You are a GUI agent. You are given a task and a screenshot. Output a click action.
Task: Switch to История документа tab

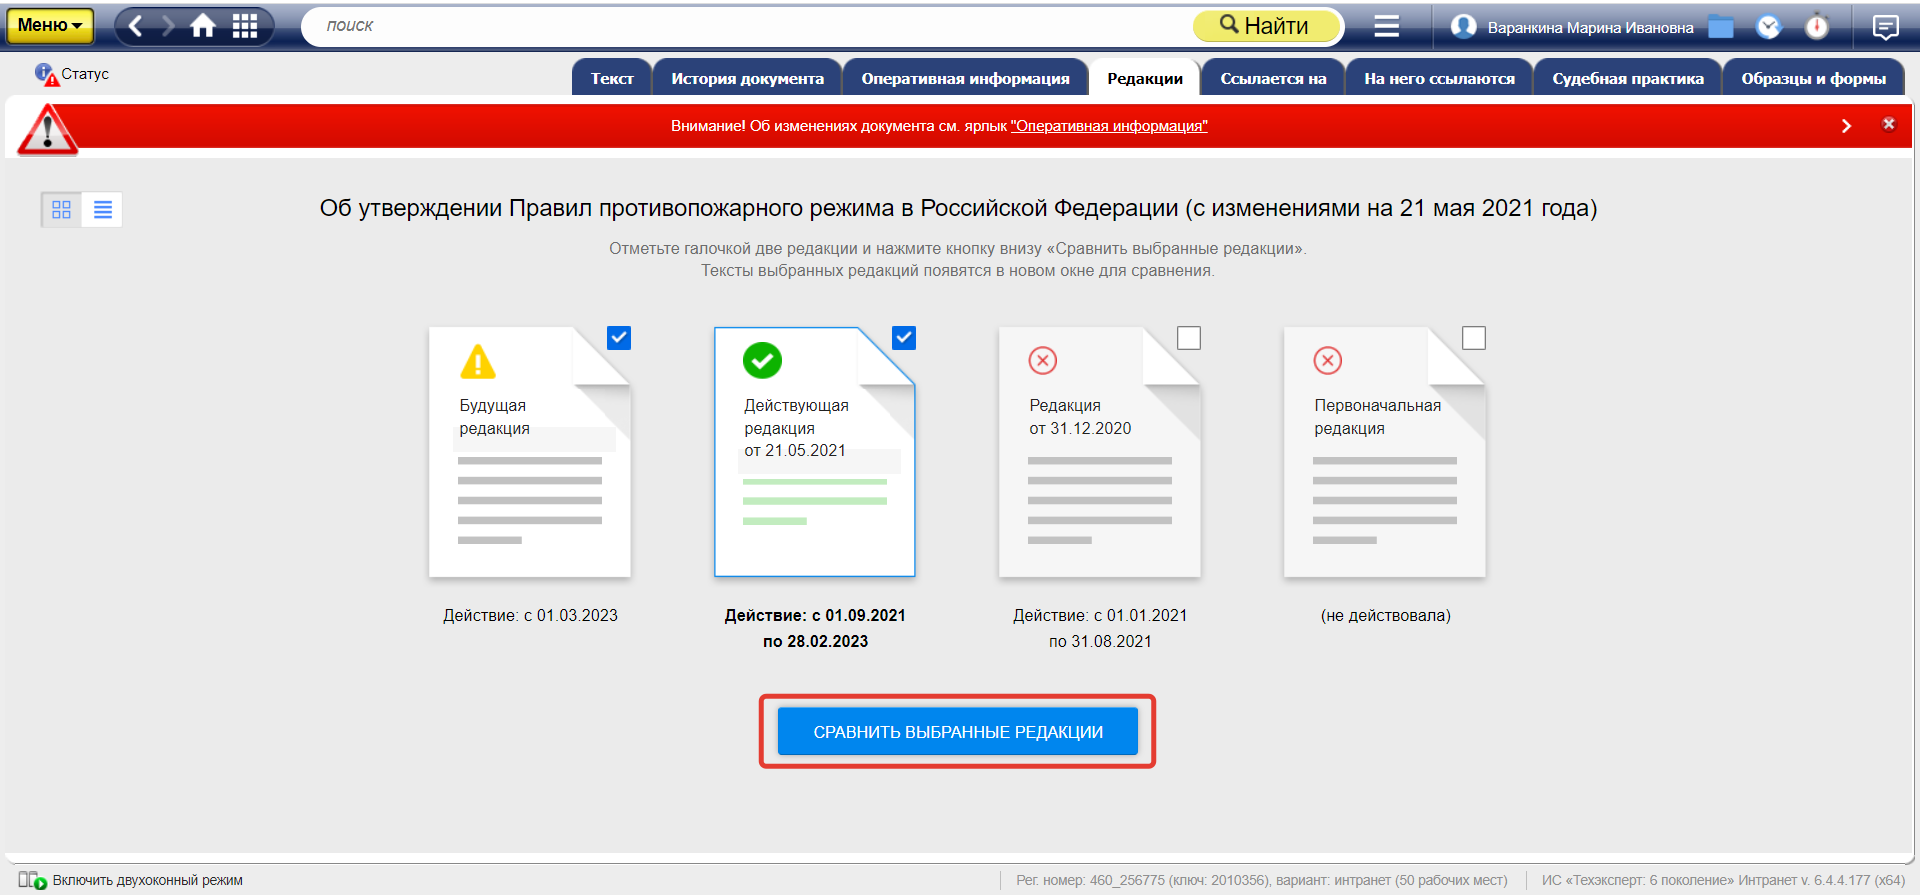coord(747,78)
